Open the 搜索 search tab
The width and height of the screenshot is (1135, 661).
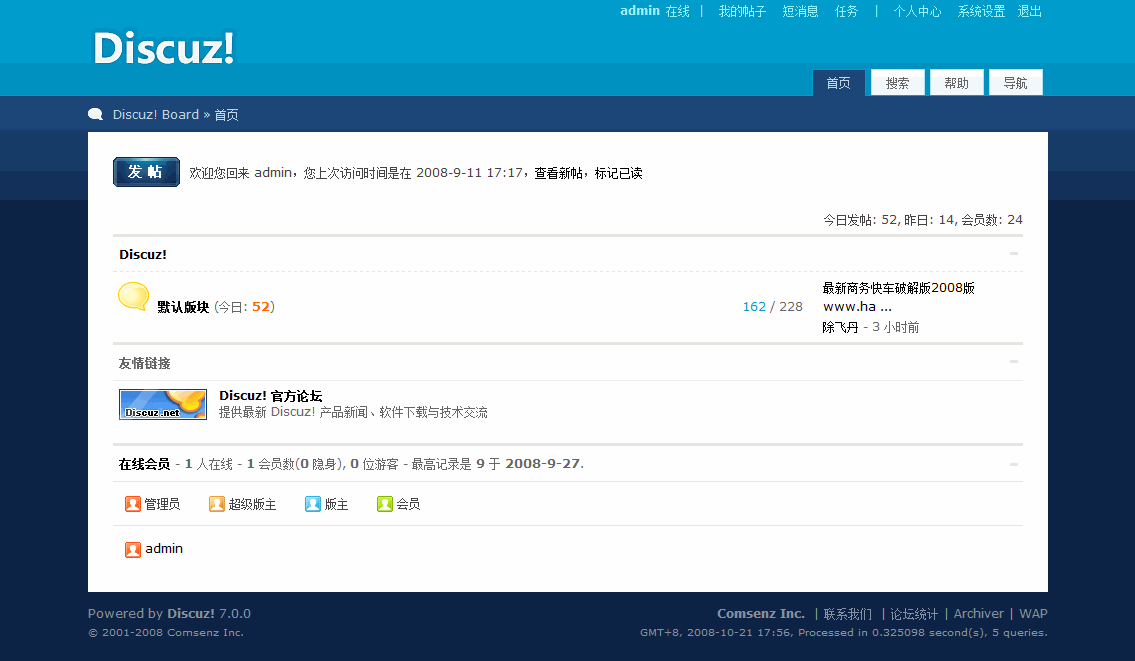coord(897,83)
